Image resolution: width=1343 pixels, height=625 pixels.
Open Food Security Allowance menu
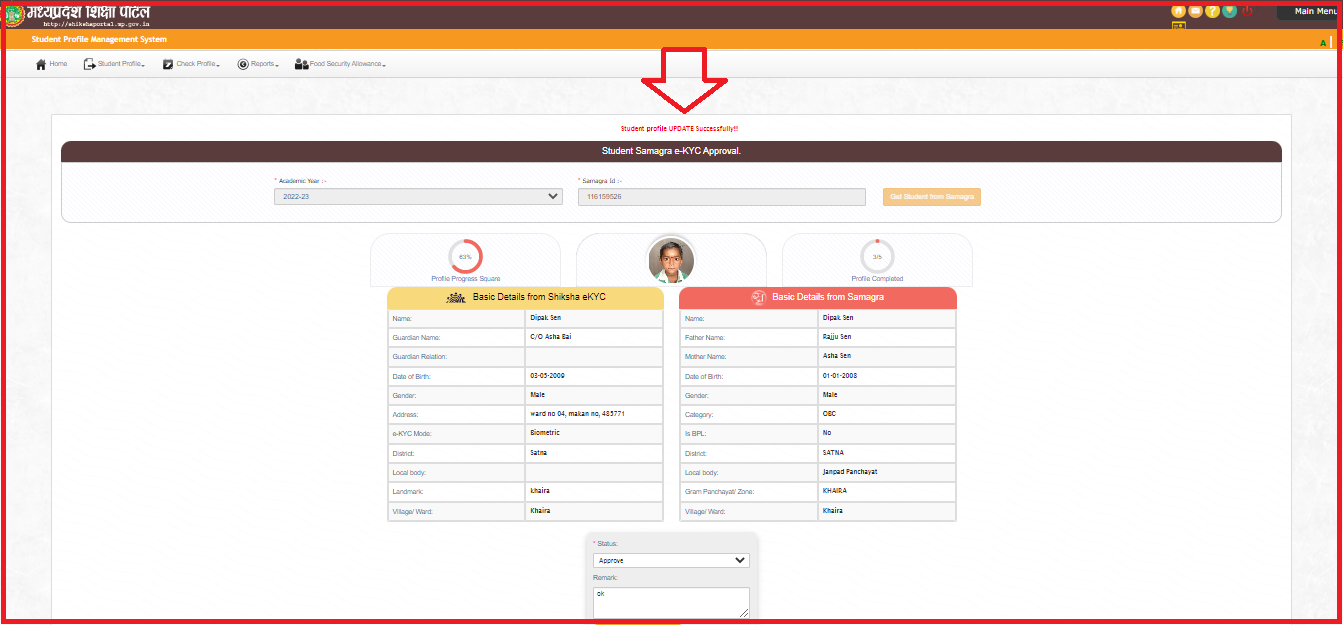340,64
